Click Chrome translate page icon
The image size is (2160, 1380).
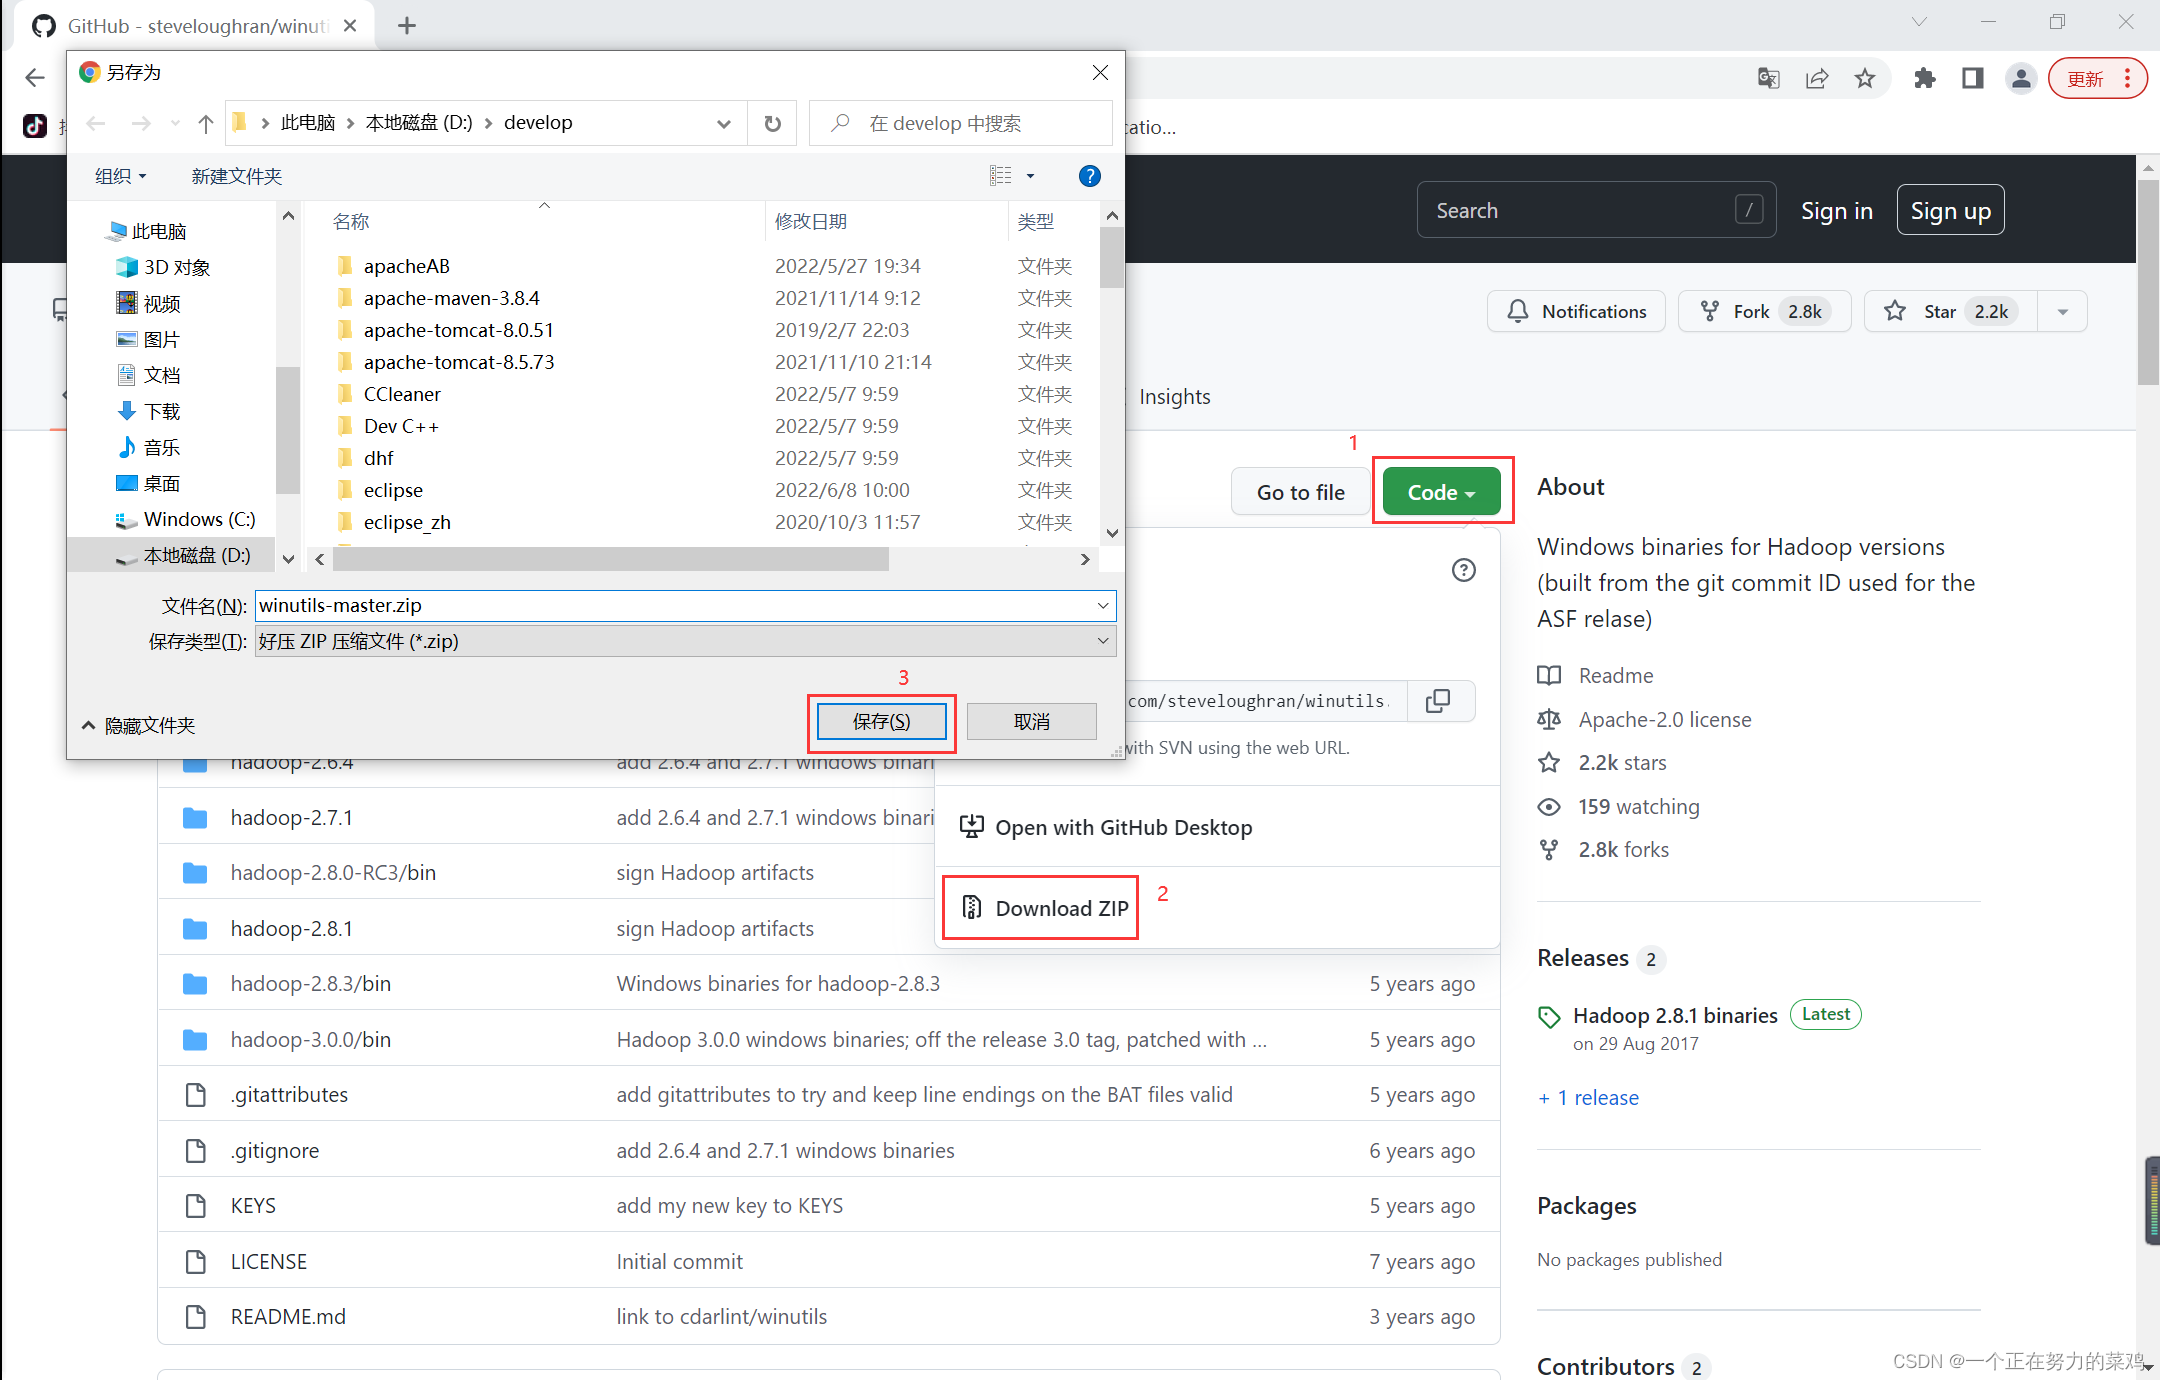(x=1768, y=78)
